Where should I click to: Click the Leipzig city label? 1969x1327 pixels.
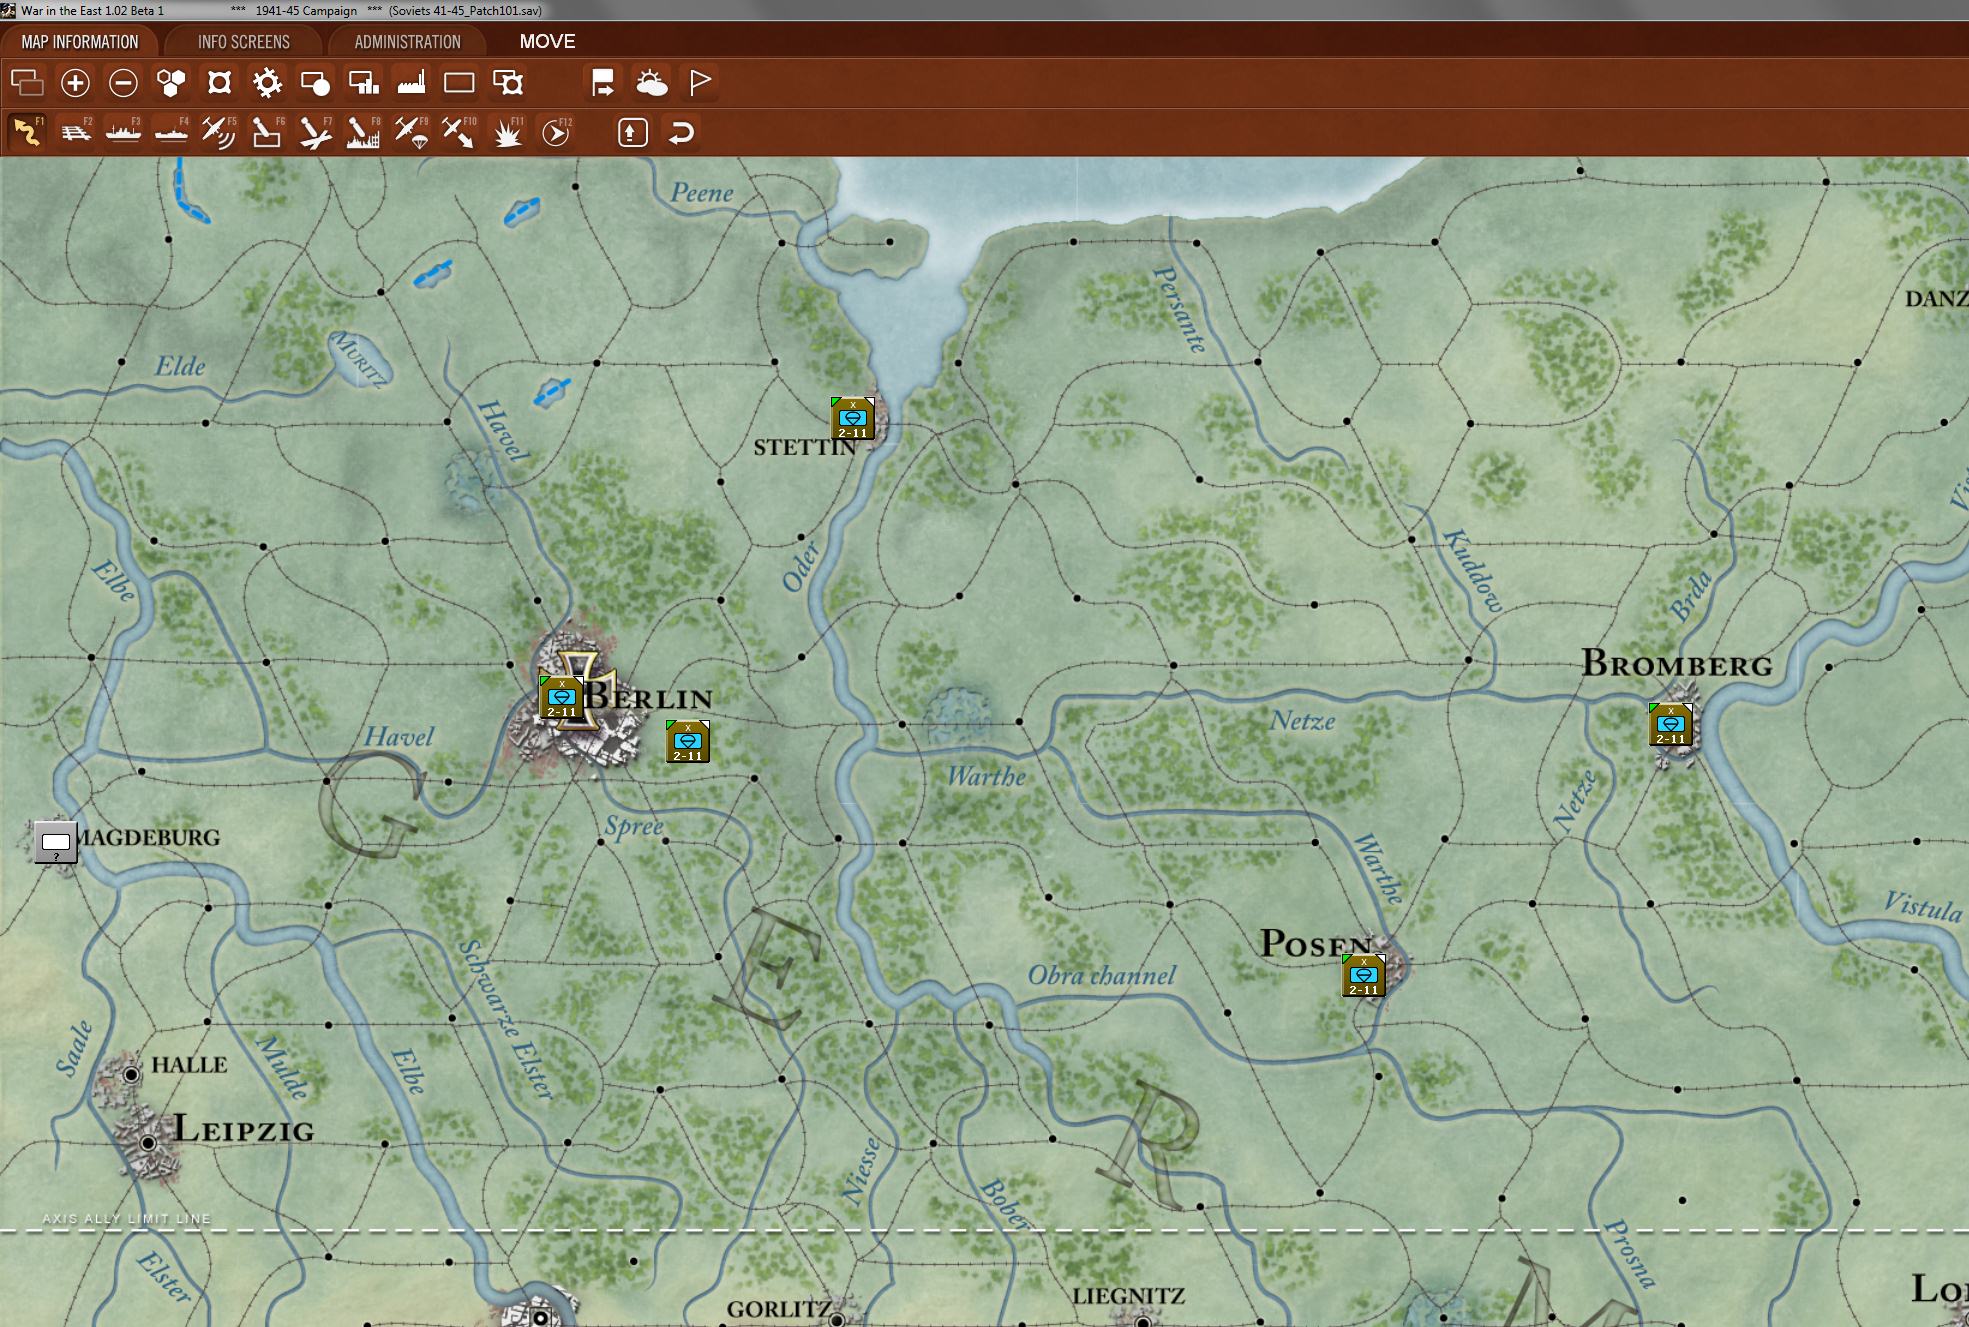coord(244,1129)
